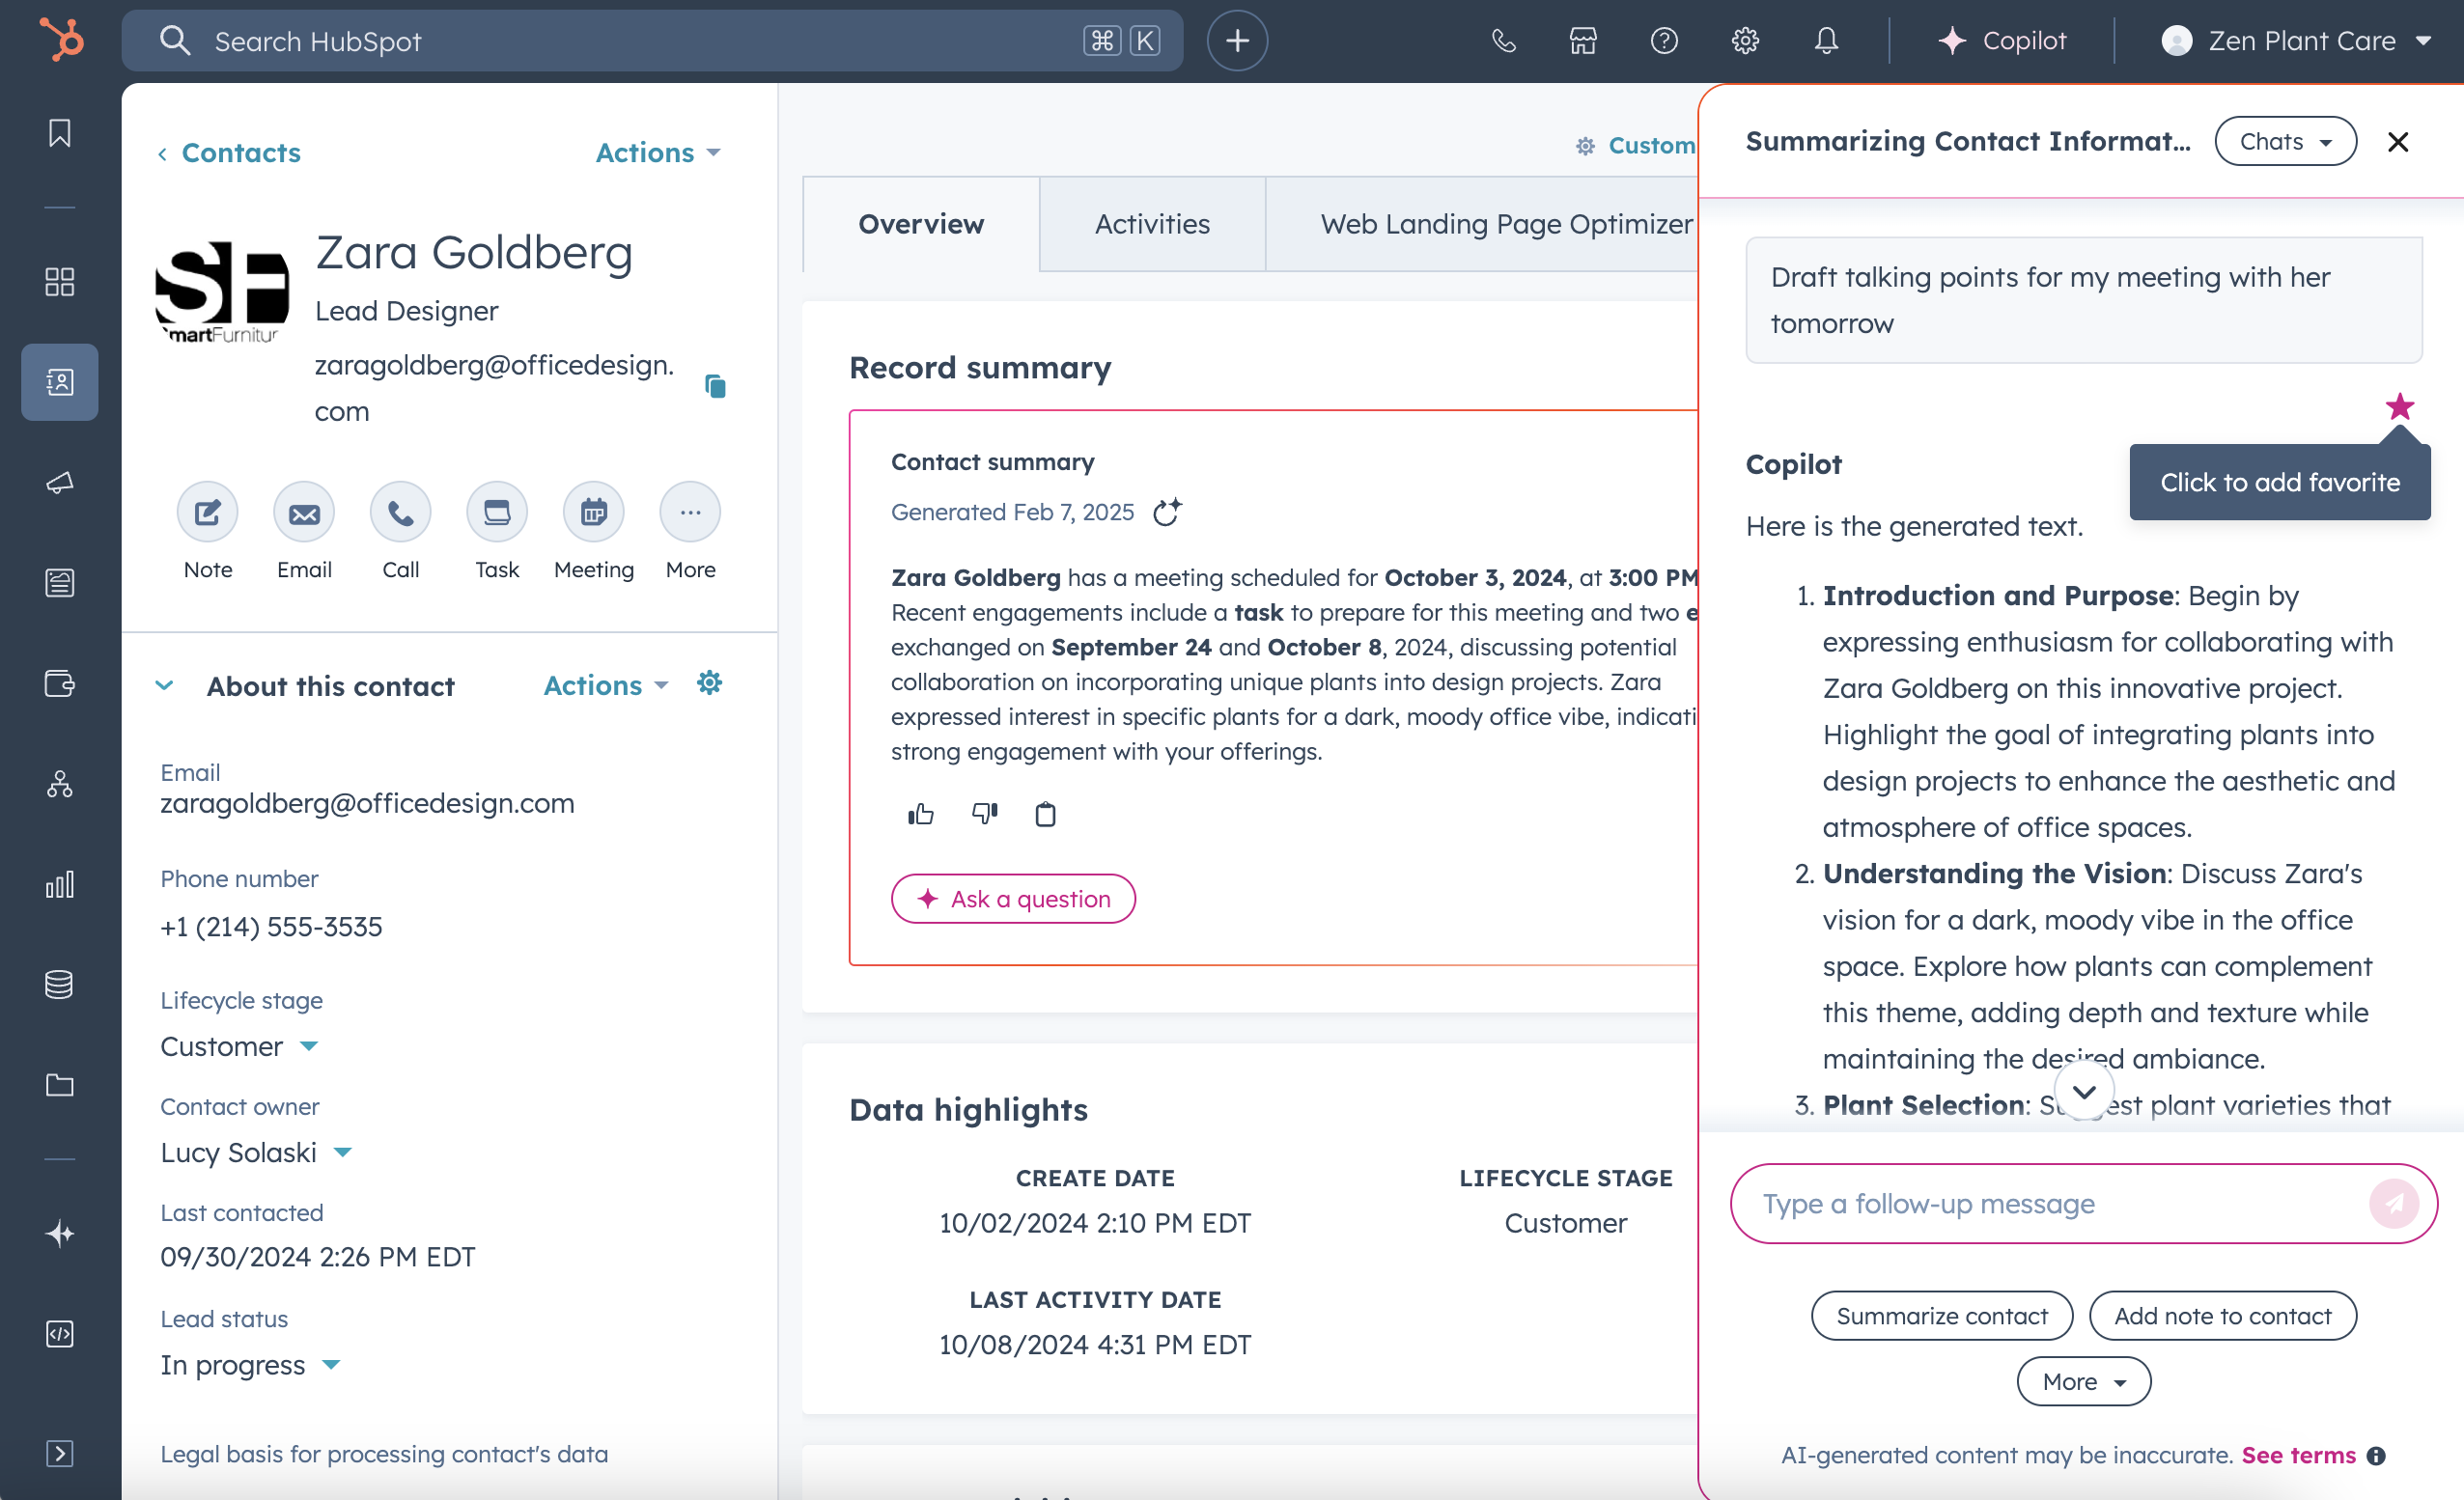This screenshot has width=2464, height=1500.
Task: Open the More dropdown in Copilot suggestions
Action: (2083, 1381)
